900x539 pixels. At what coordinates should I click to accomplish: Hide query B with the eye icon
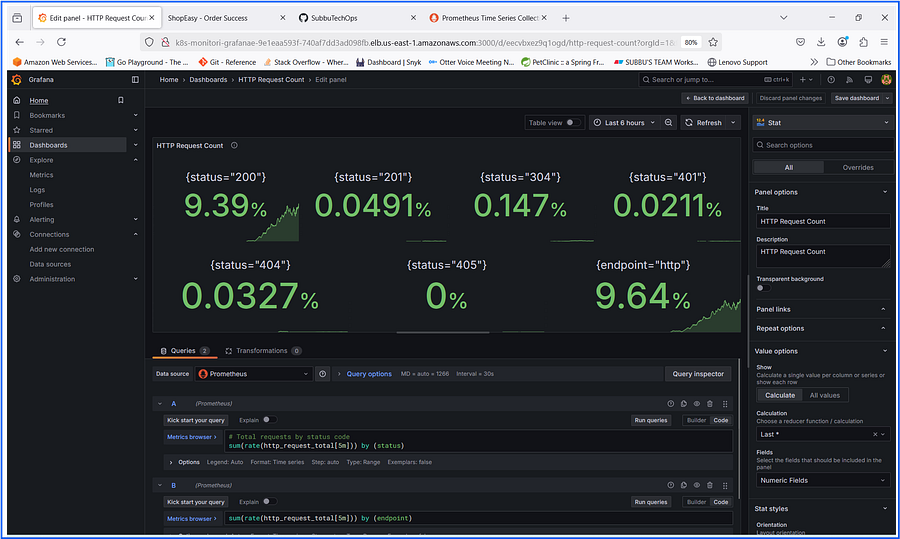697,486
